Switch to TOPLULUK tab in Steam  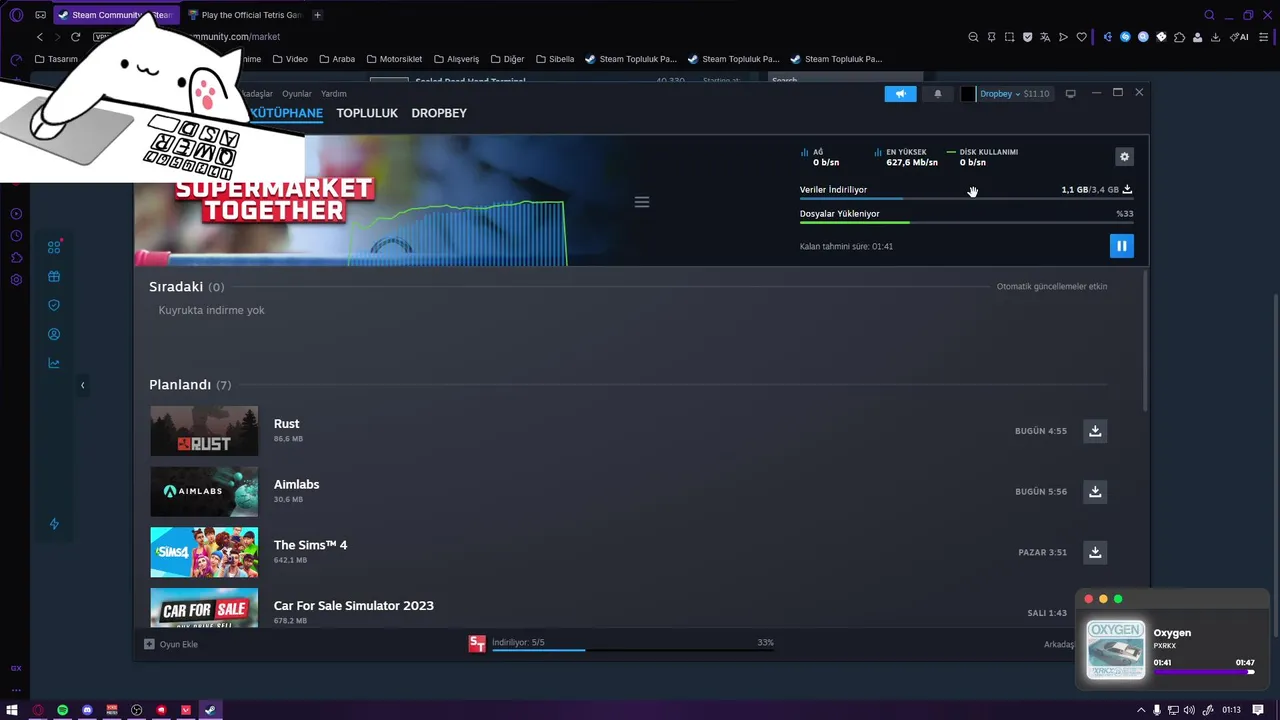367,113
